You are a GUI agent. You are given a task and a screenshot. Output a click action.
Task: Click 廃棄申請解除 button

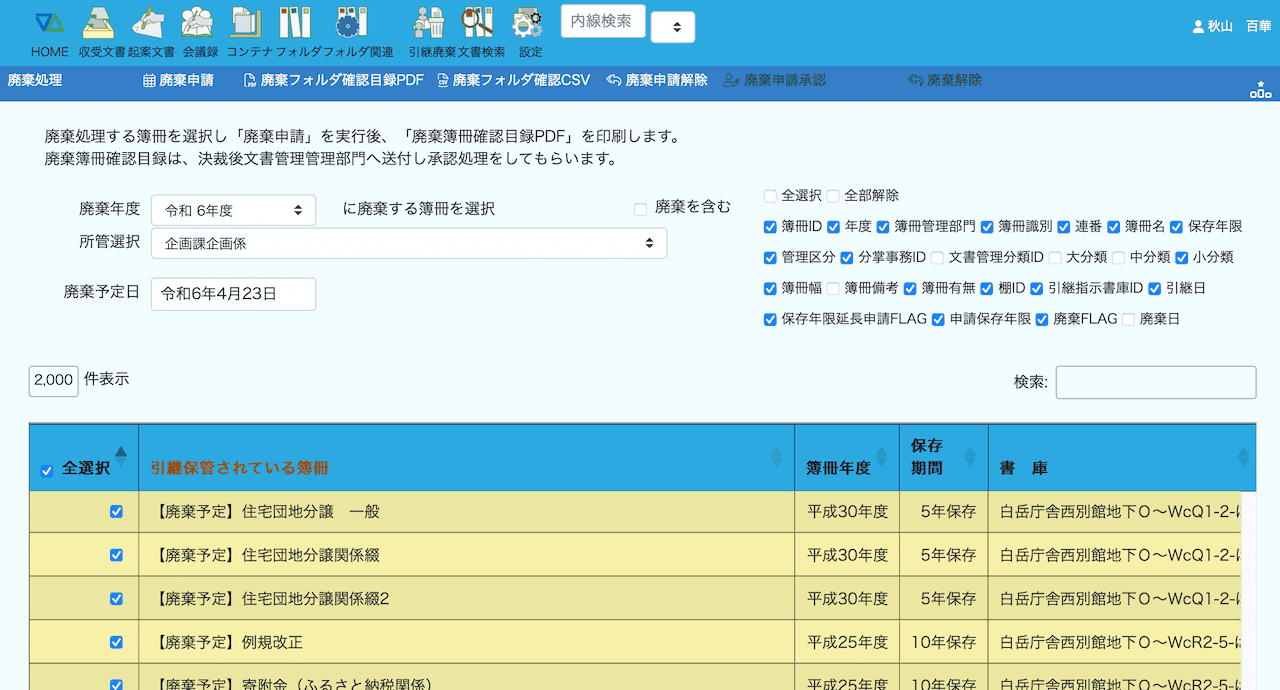(657, 80)
